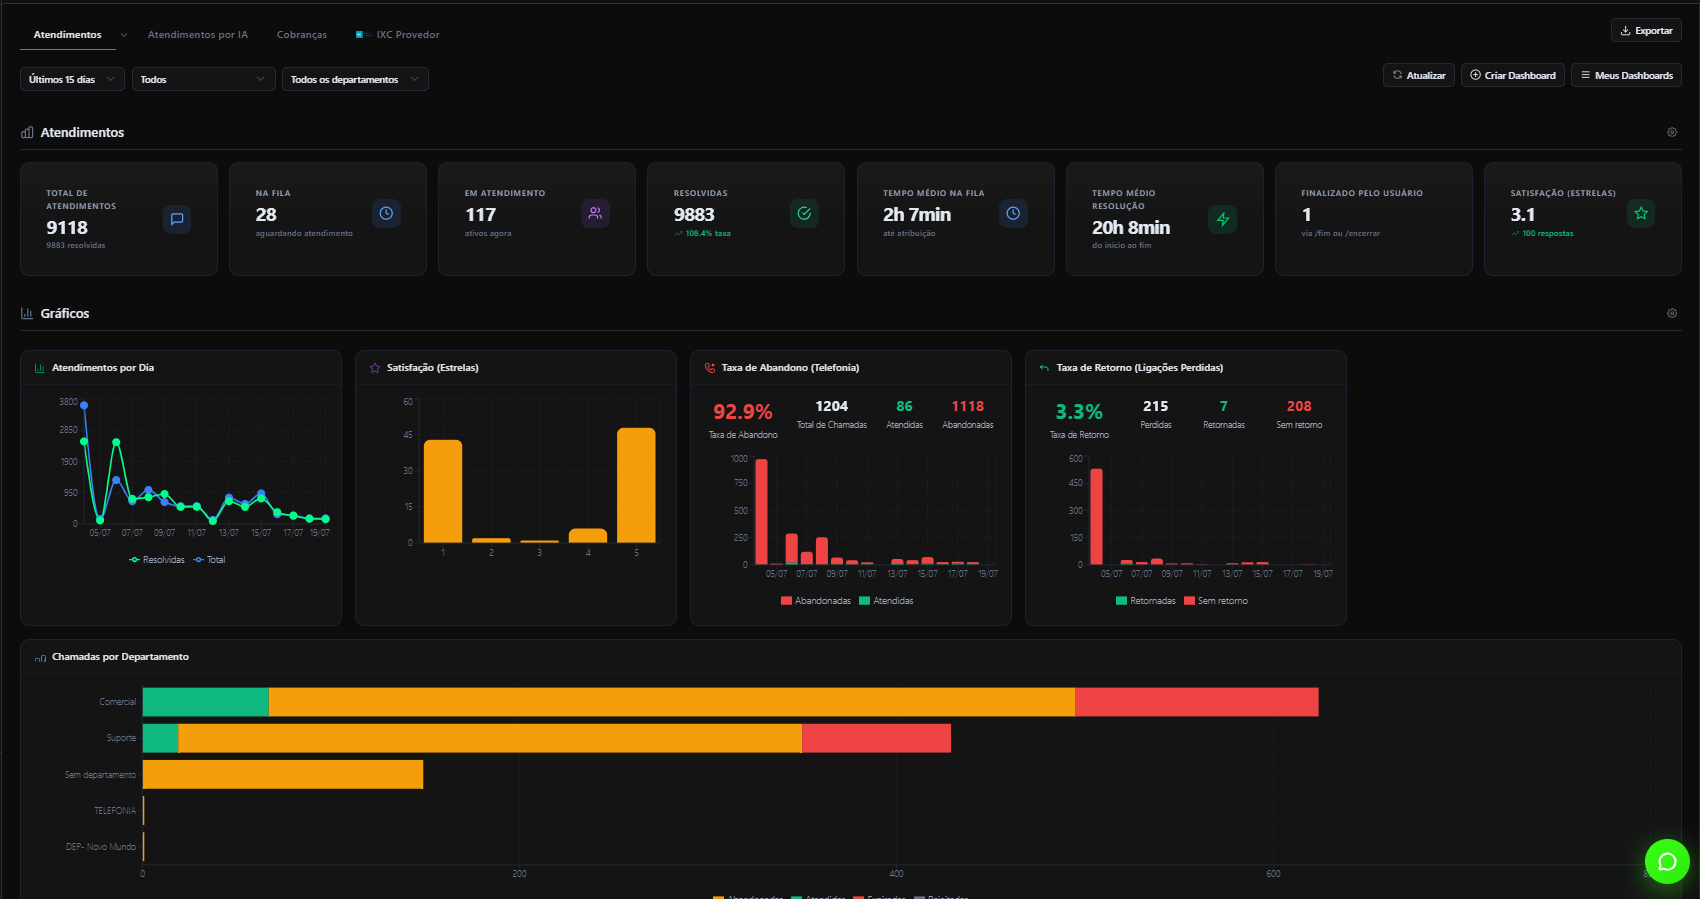Toggle Atendidas legend in Taxa de Abandono chart
Viewport: 1700px width, 899px height.
click(x=886, y=601)
